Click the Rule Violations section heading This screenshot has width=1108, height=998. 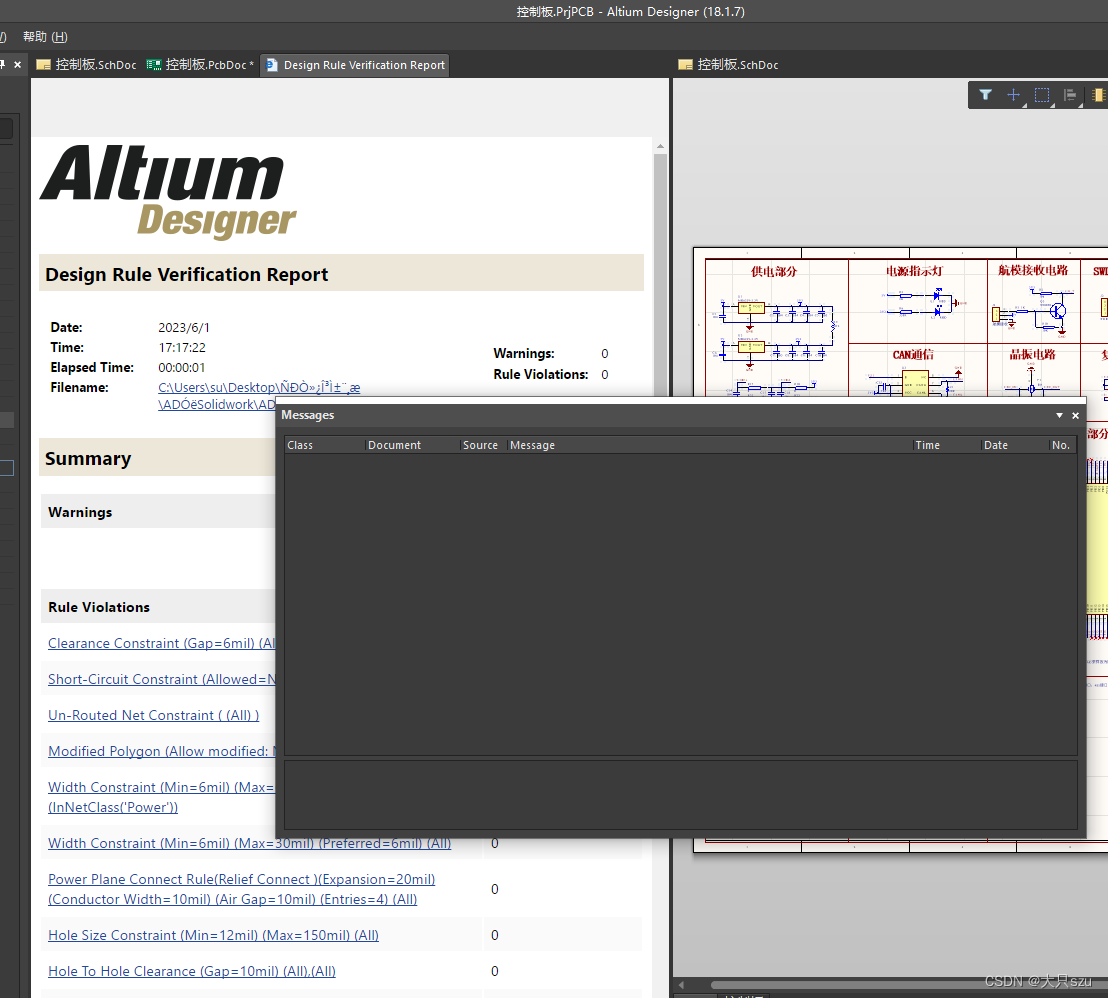pos(99,607)
